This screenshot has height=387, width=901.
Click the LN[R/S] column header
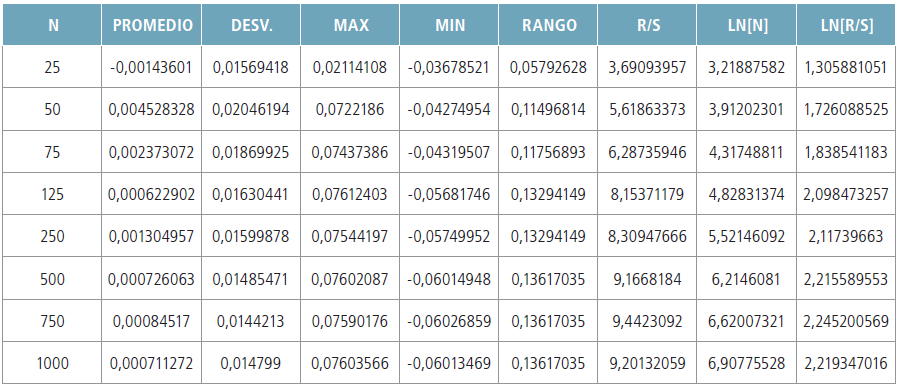tap(846, 25)
